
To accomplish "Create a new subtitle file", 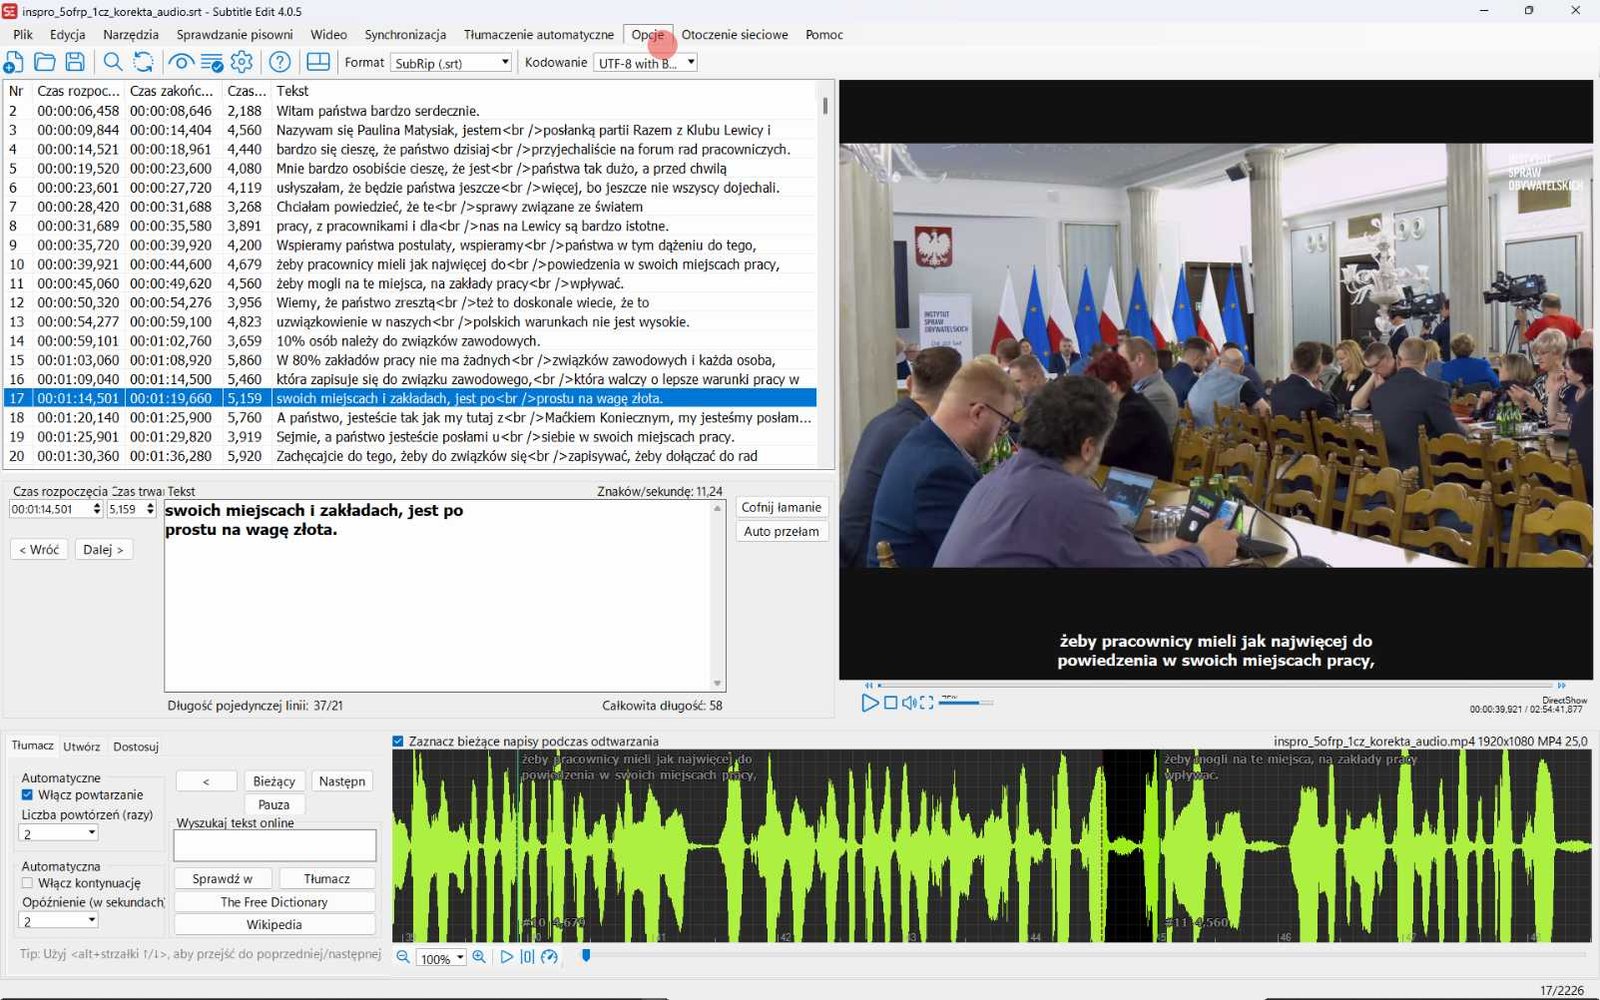I will [x=13, y=62].
